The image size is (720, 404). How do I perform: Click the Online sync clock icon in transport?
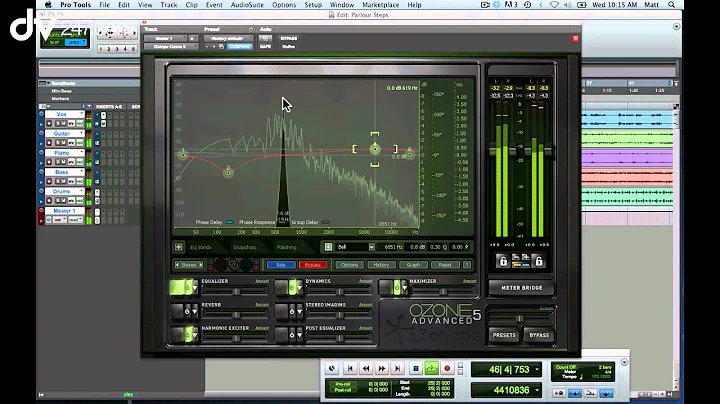(x=332, y=368)
